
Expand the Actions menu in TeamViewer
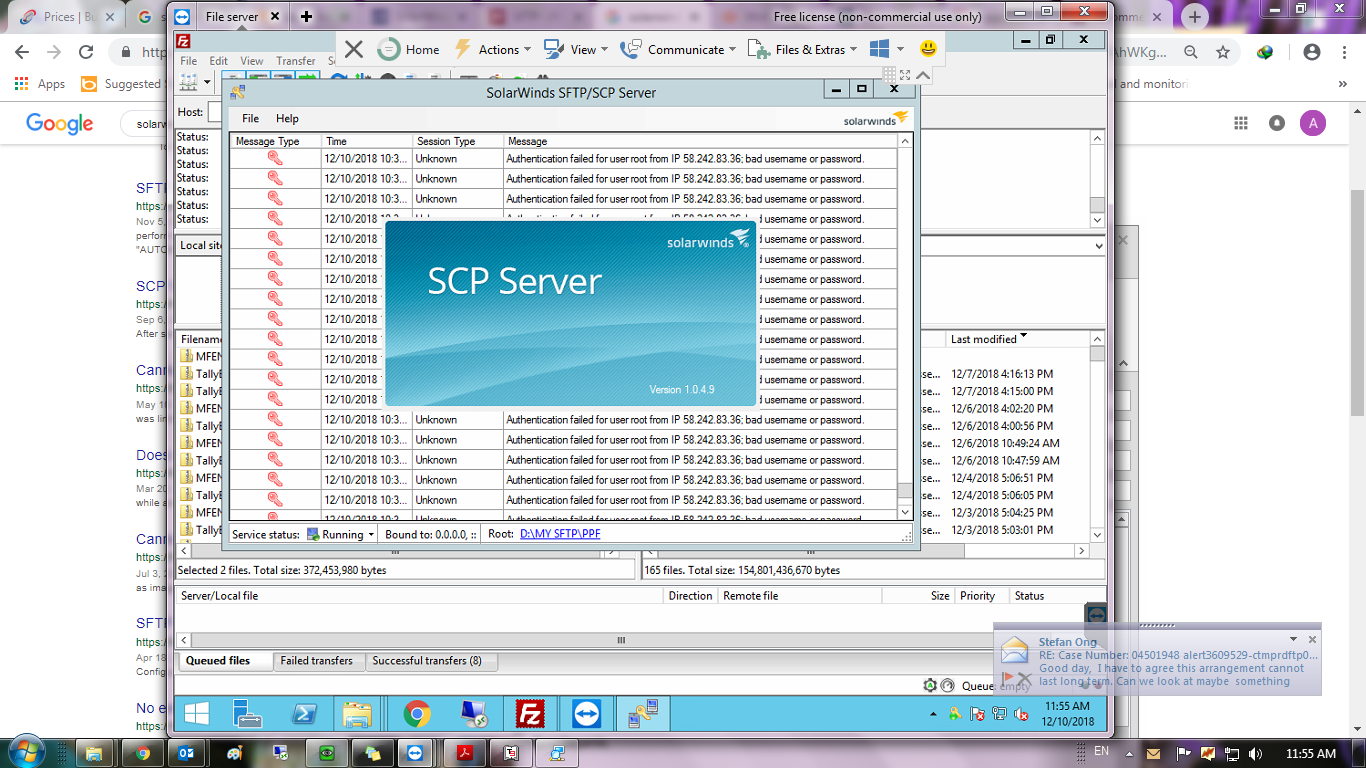pyautogui.click(x=492, y=49)
